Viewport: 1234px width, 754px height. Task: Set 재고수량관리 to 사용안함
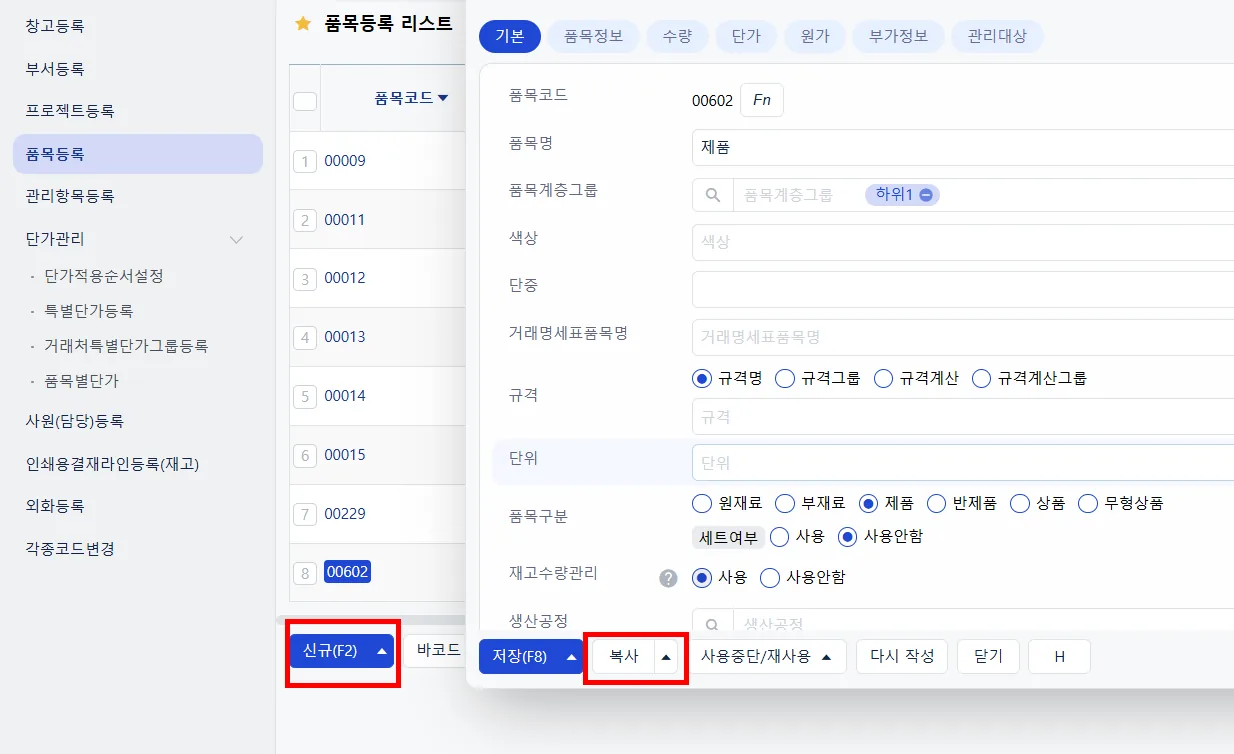click(769, 578)
